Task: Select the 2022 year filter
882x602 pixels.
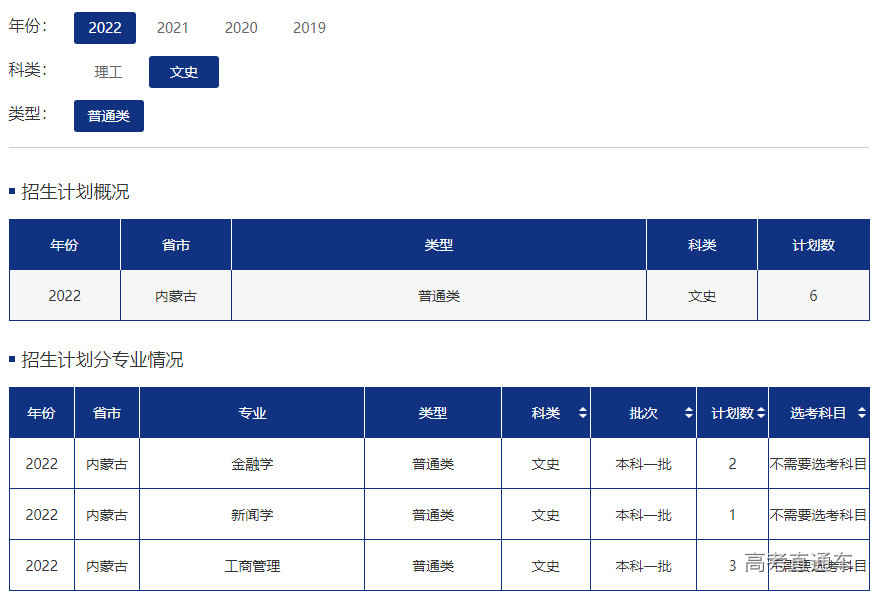Action: 105,28
